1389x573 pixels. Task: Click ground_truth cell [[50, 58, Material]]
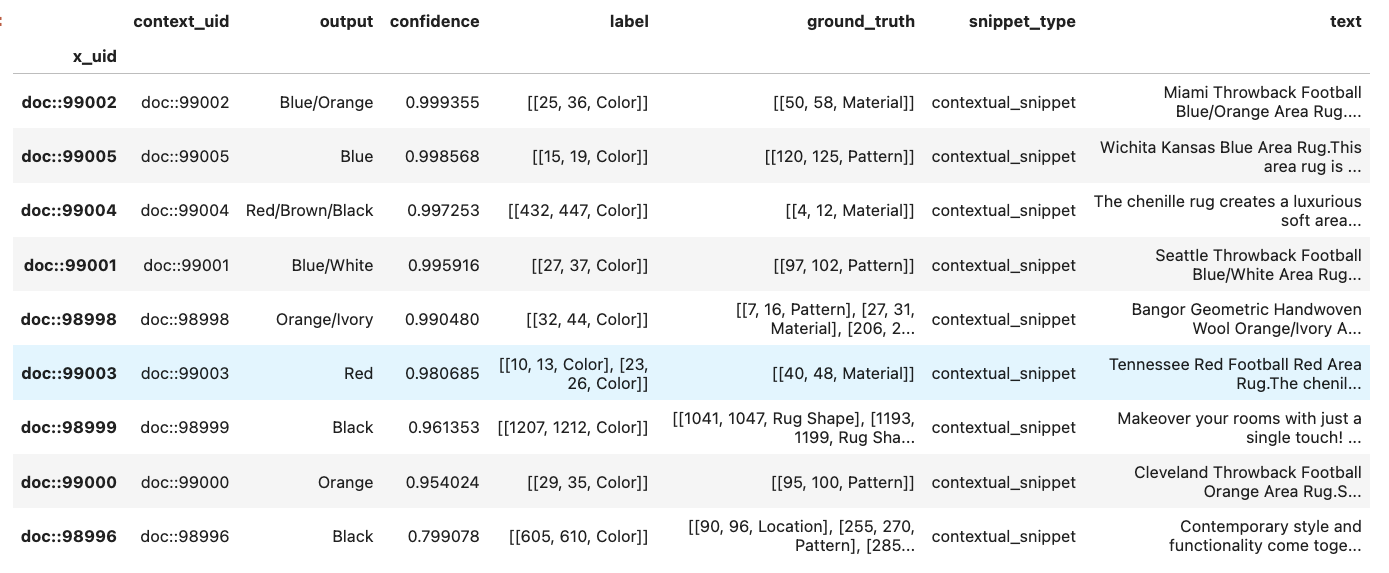[843, 102]
